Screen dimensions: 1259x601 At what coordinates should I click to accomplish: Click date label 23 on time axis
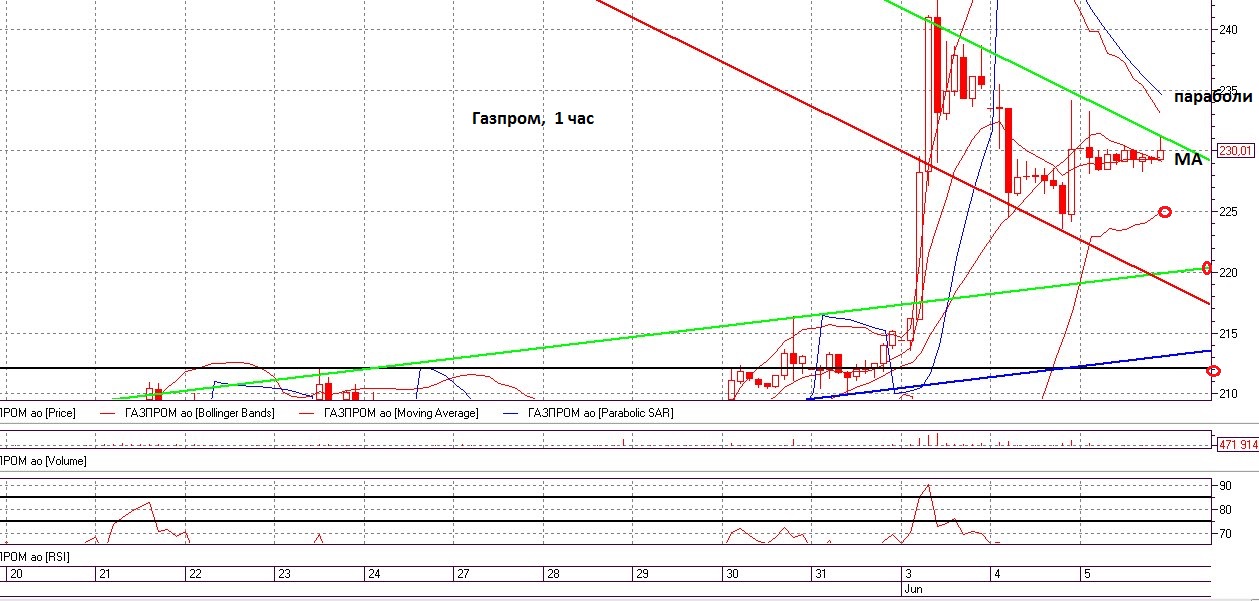pos(284,574)
